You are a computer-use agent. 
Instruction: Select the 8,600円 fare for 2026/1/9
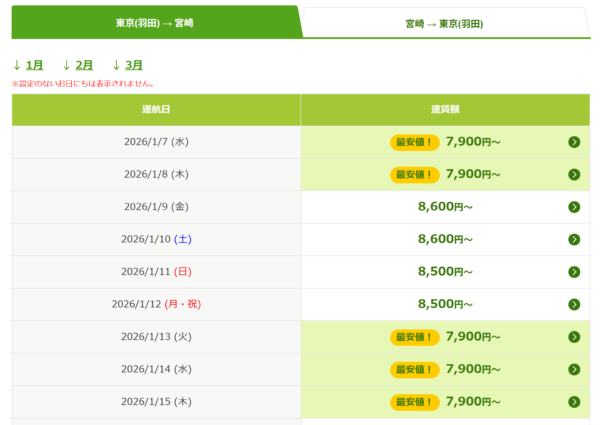click(445, 207)
